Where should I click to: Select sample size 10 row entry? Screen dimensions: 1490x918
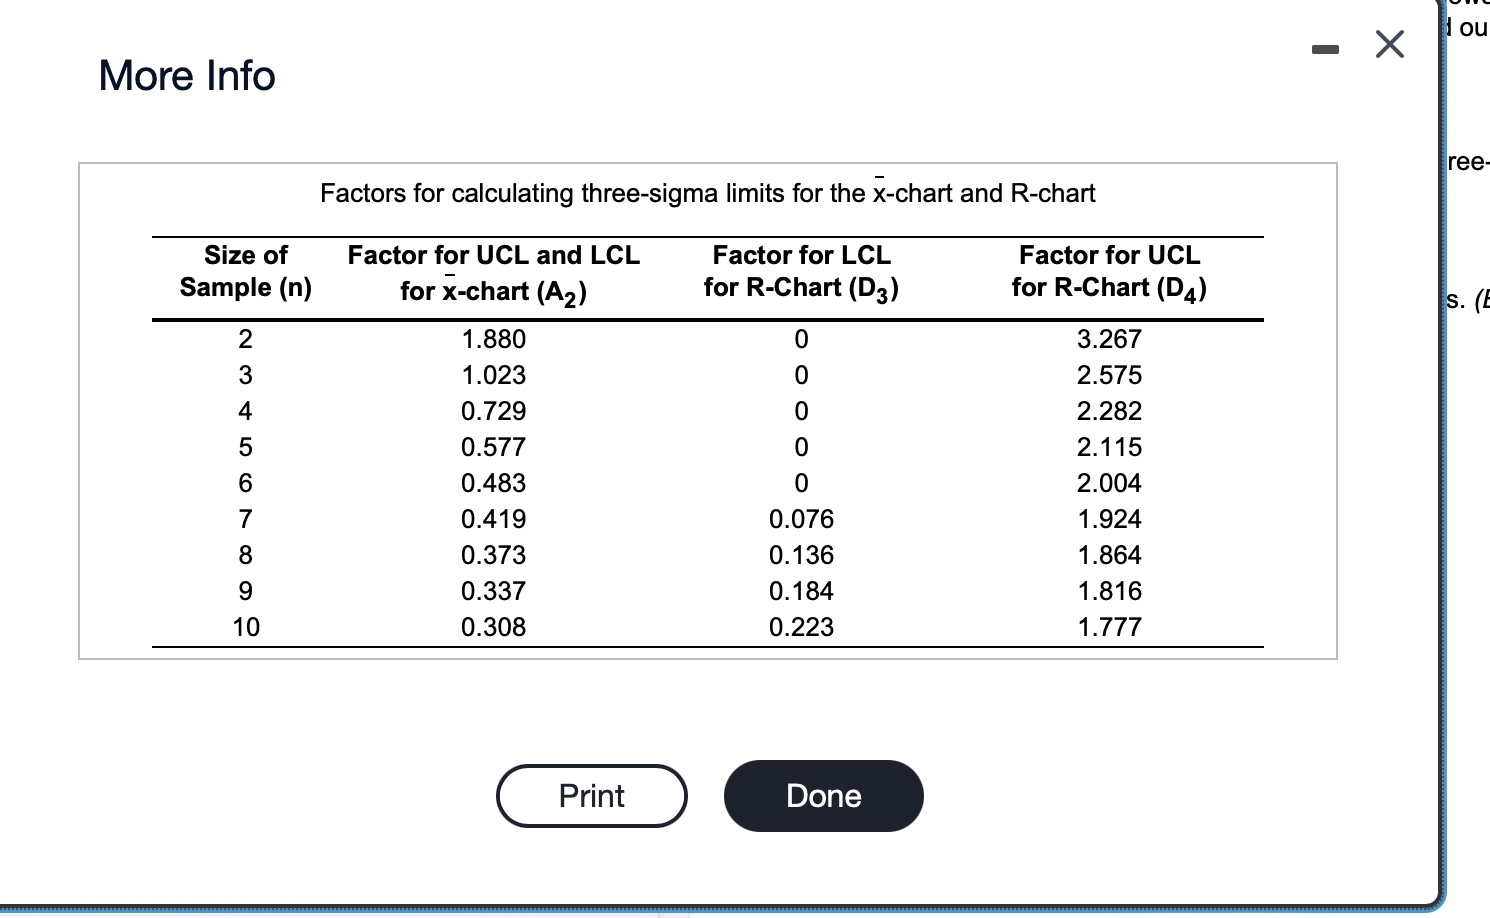245,627
